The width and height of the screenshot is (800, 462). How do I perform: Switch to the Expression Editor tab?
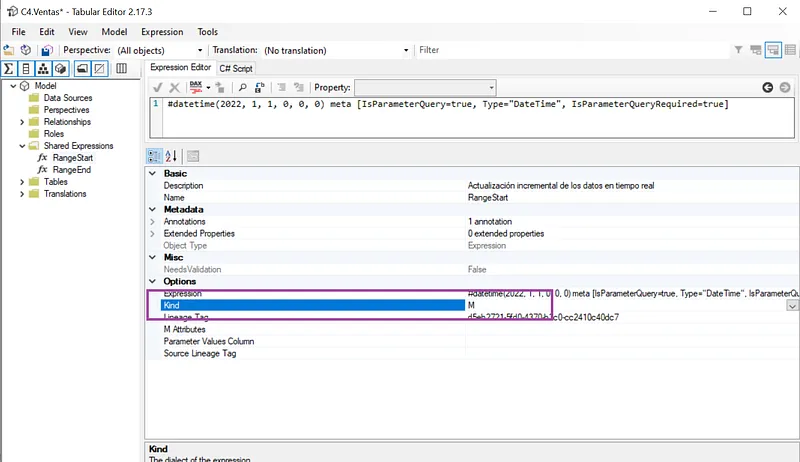tap(180, 67)
